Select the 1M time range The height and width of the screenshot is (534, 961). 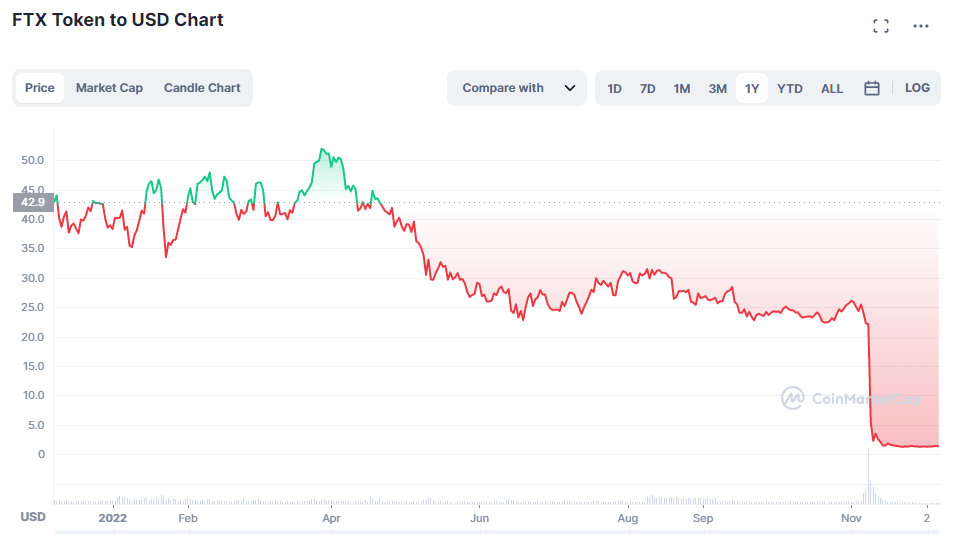[x=682, y=88]
